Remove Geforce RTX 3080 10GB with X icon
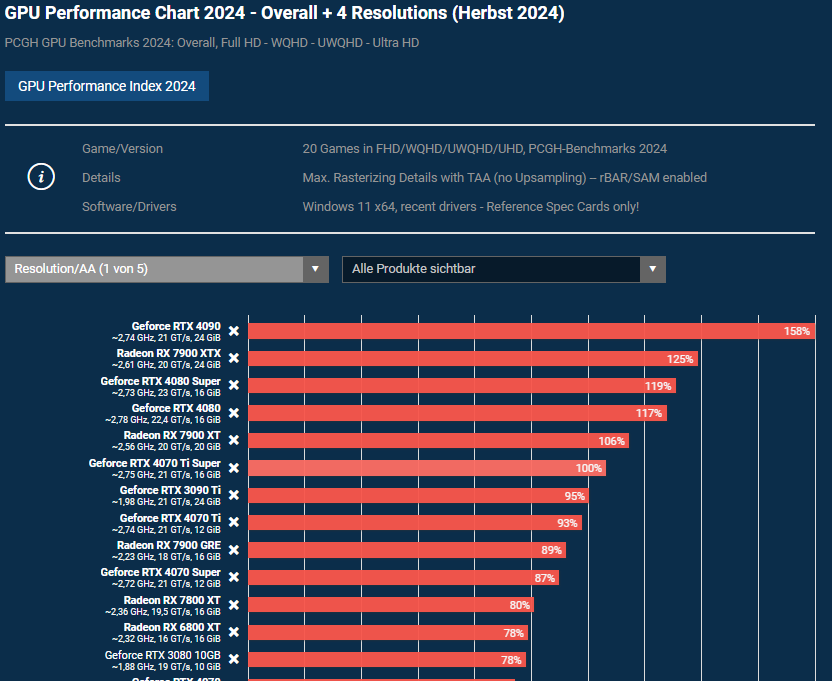This screenshot has height=681, width=832. [233, 659]
